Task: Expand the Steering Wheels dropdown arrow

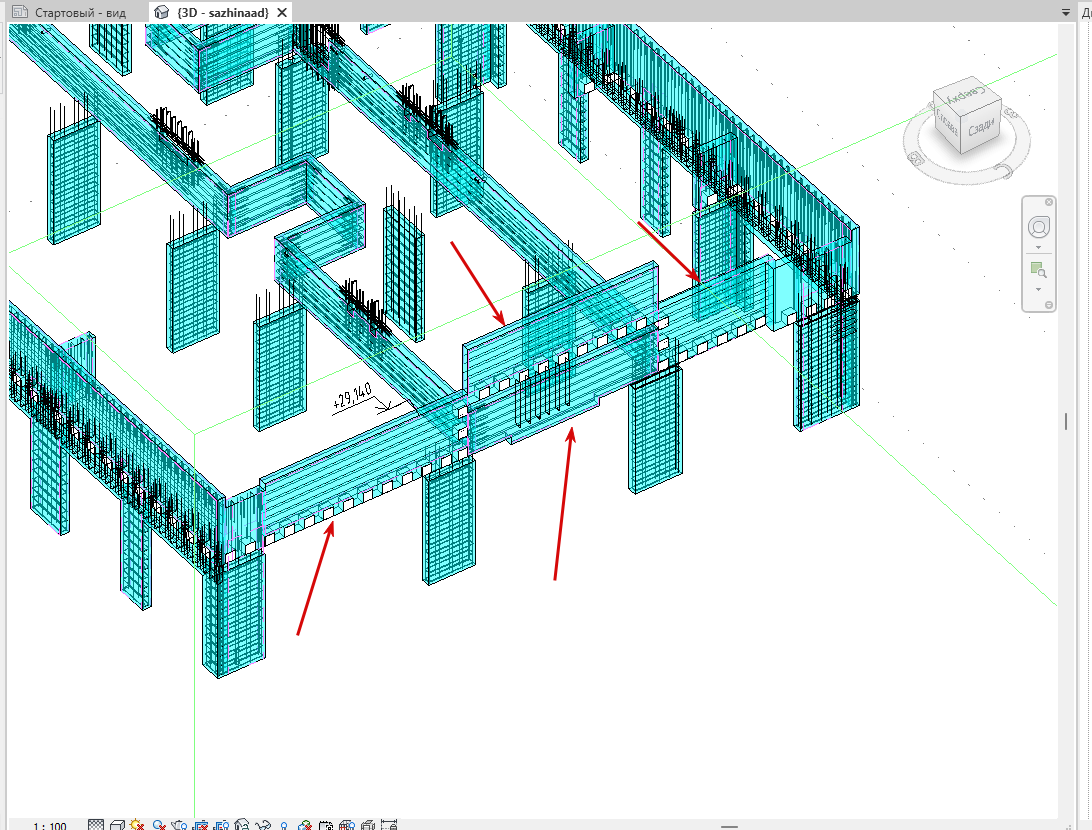Action: point(1038,247)
